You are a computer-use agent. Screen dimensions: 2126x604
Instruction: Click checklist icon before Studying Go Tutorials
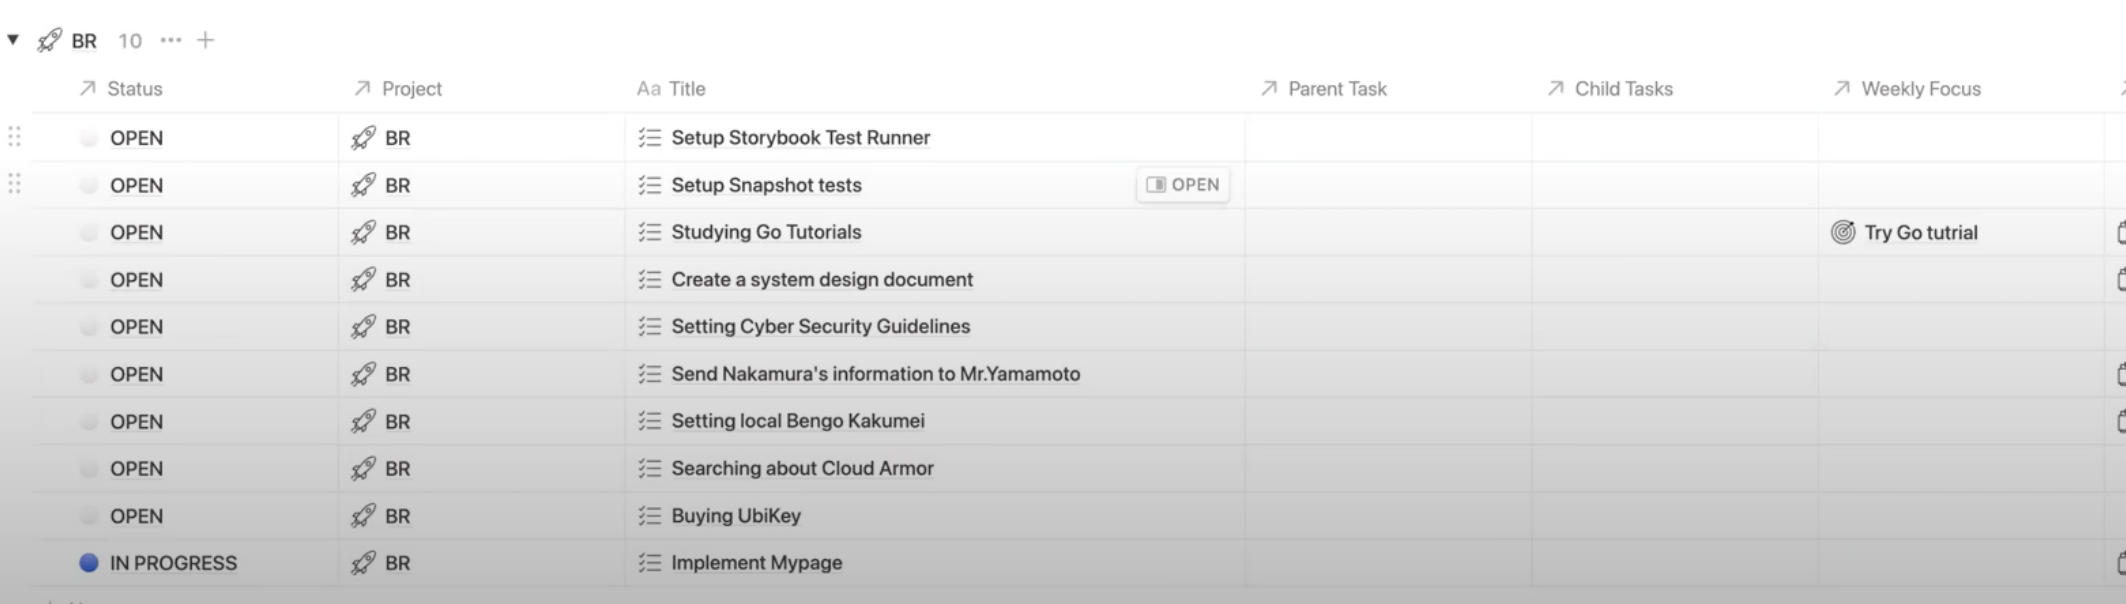[x=650, y=232]
